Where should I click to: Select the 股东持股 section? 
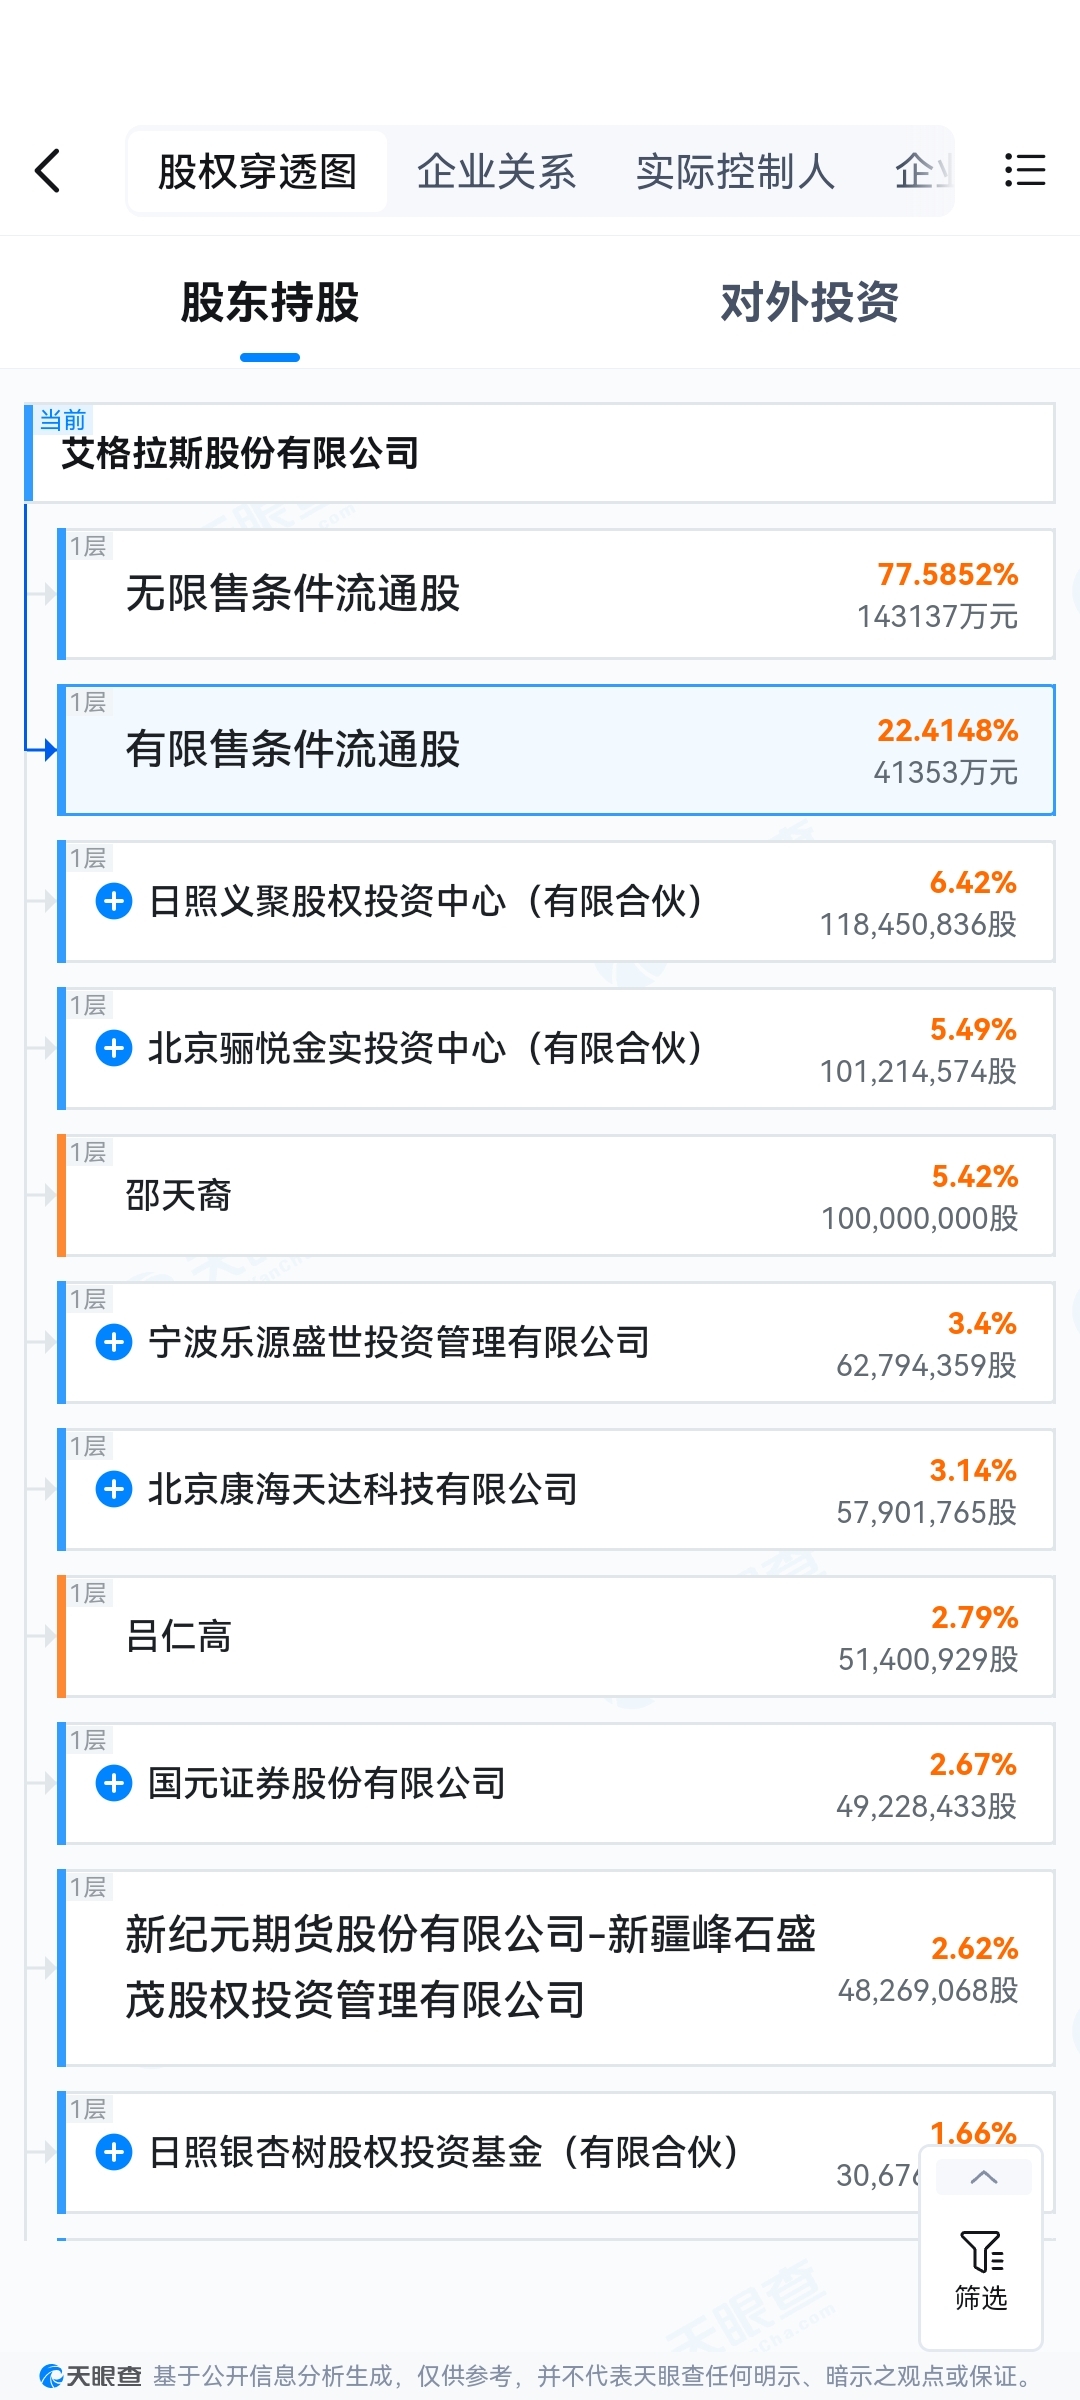tap(270, 302)
